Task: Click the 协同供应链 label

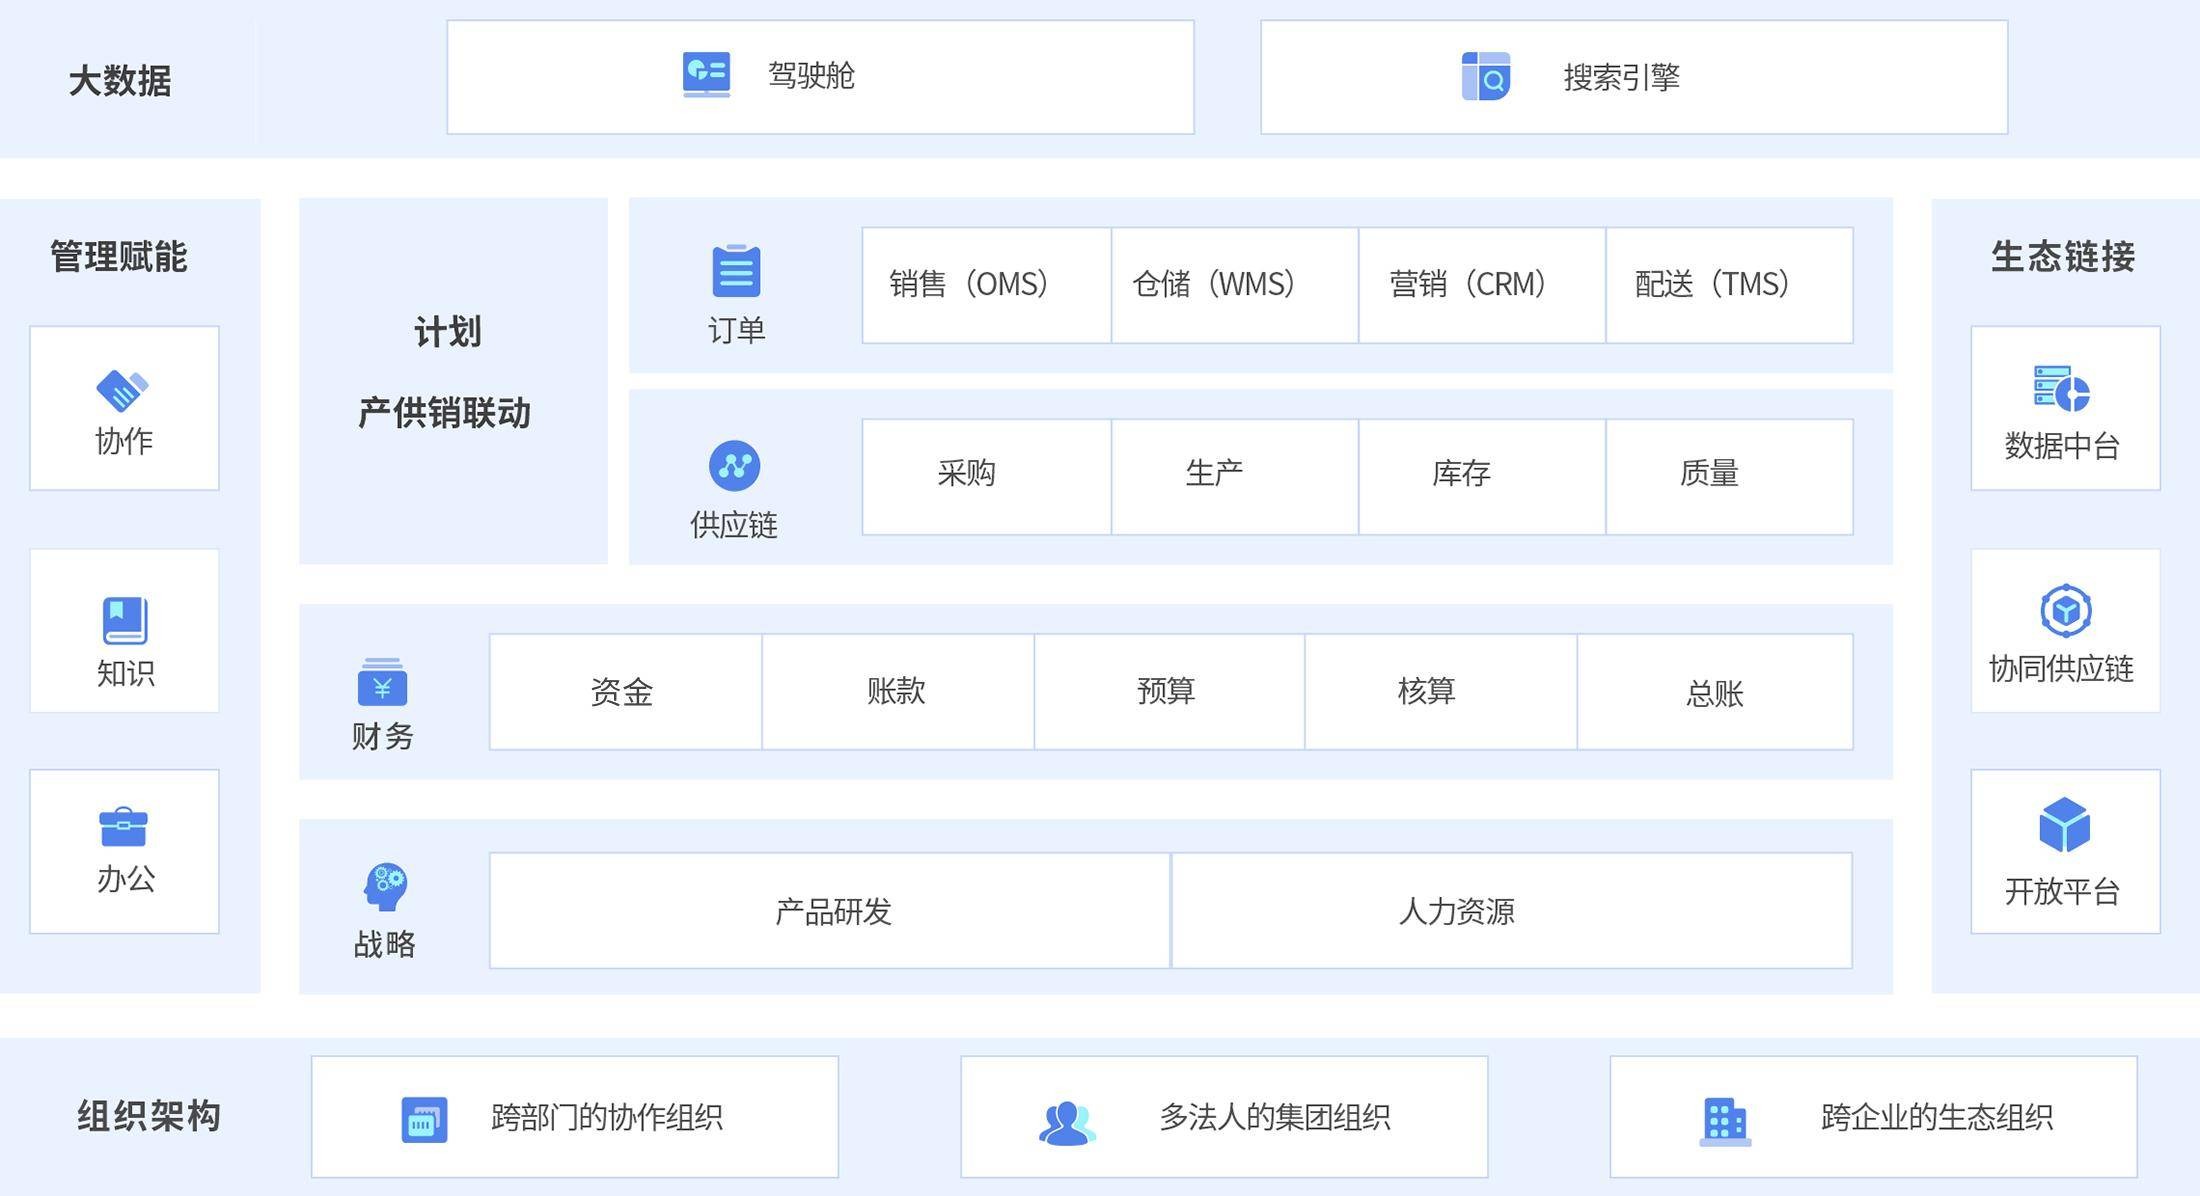Action: pos(2062,668)
